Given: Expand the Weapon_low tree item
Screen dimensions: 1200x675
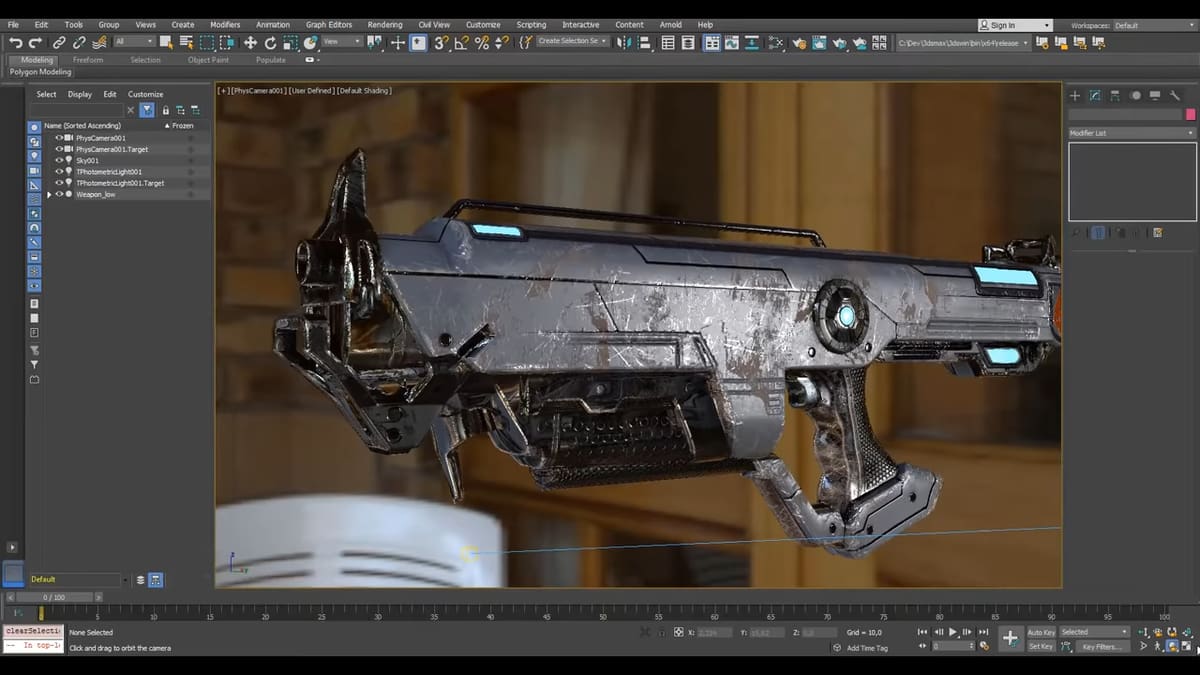Looking at the screenshot, I should 49,194.
